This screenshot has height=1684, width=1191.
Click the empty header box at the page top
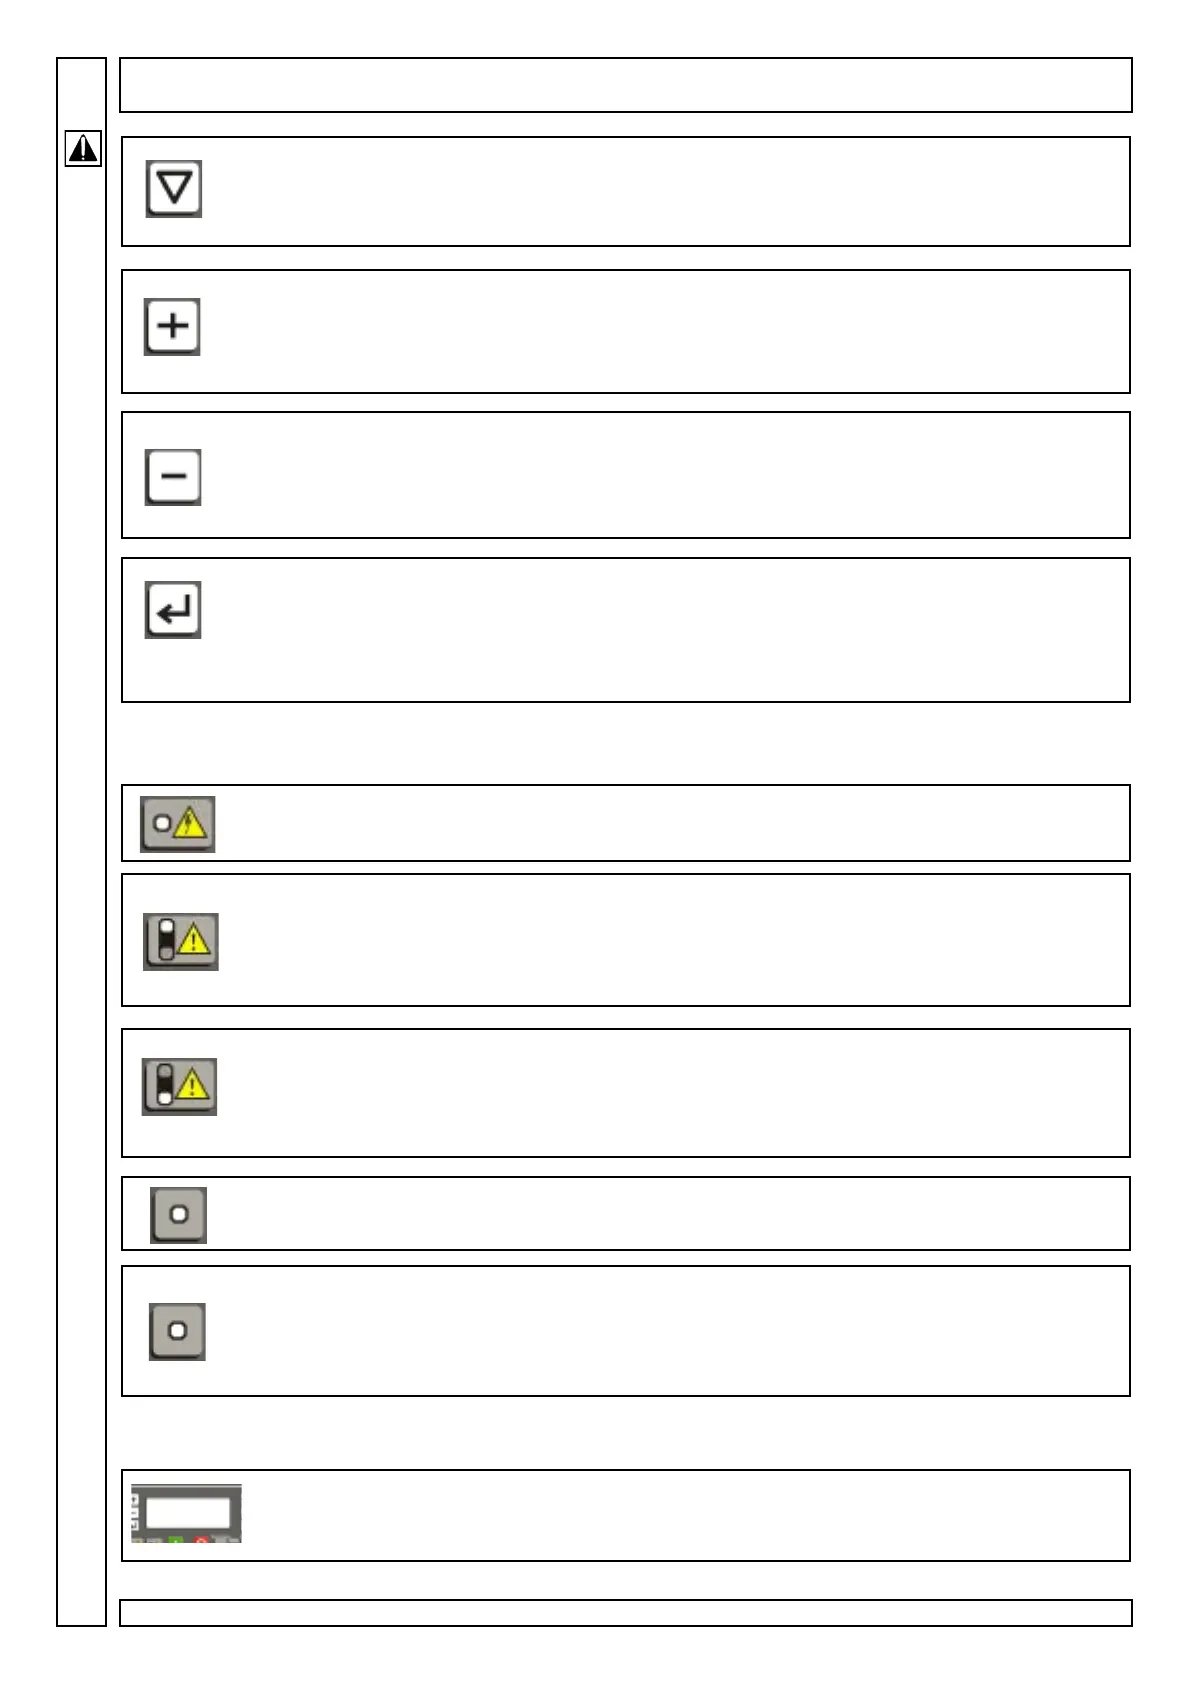625,85
